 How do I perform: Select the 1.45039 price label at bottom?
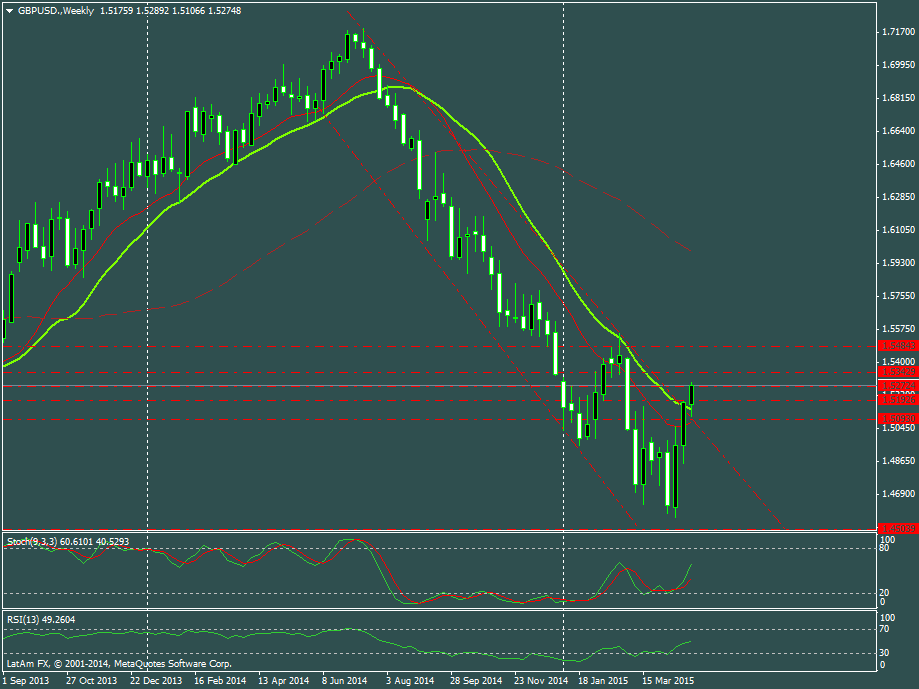pos(897,528)
